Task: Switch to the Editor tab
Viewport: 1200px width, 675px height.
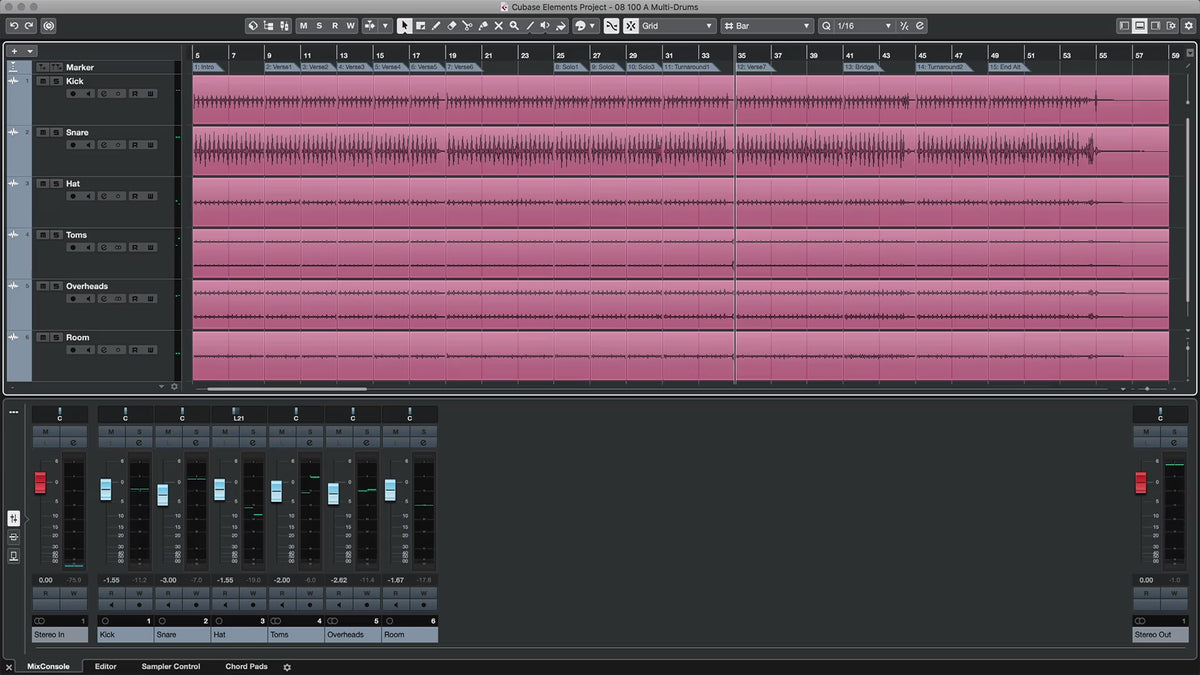Action: pyautogui.click(x=105, y=666)
